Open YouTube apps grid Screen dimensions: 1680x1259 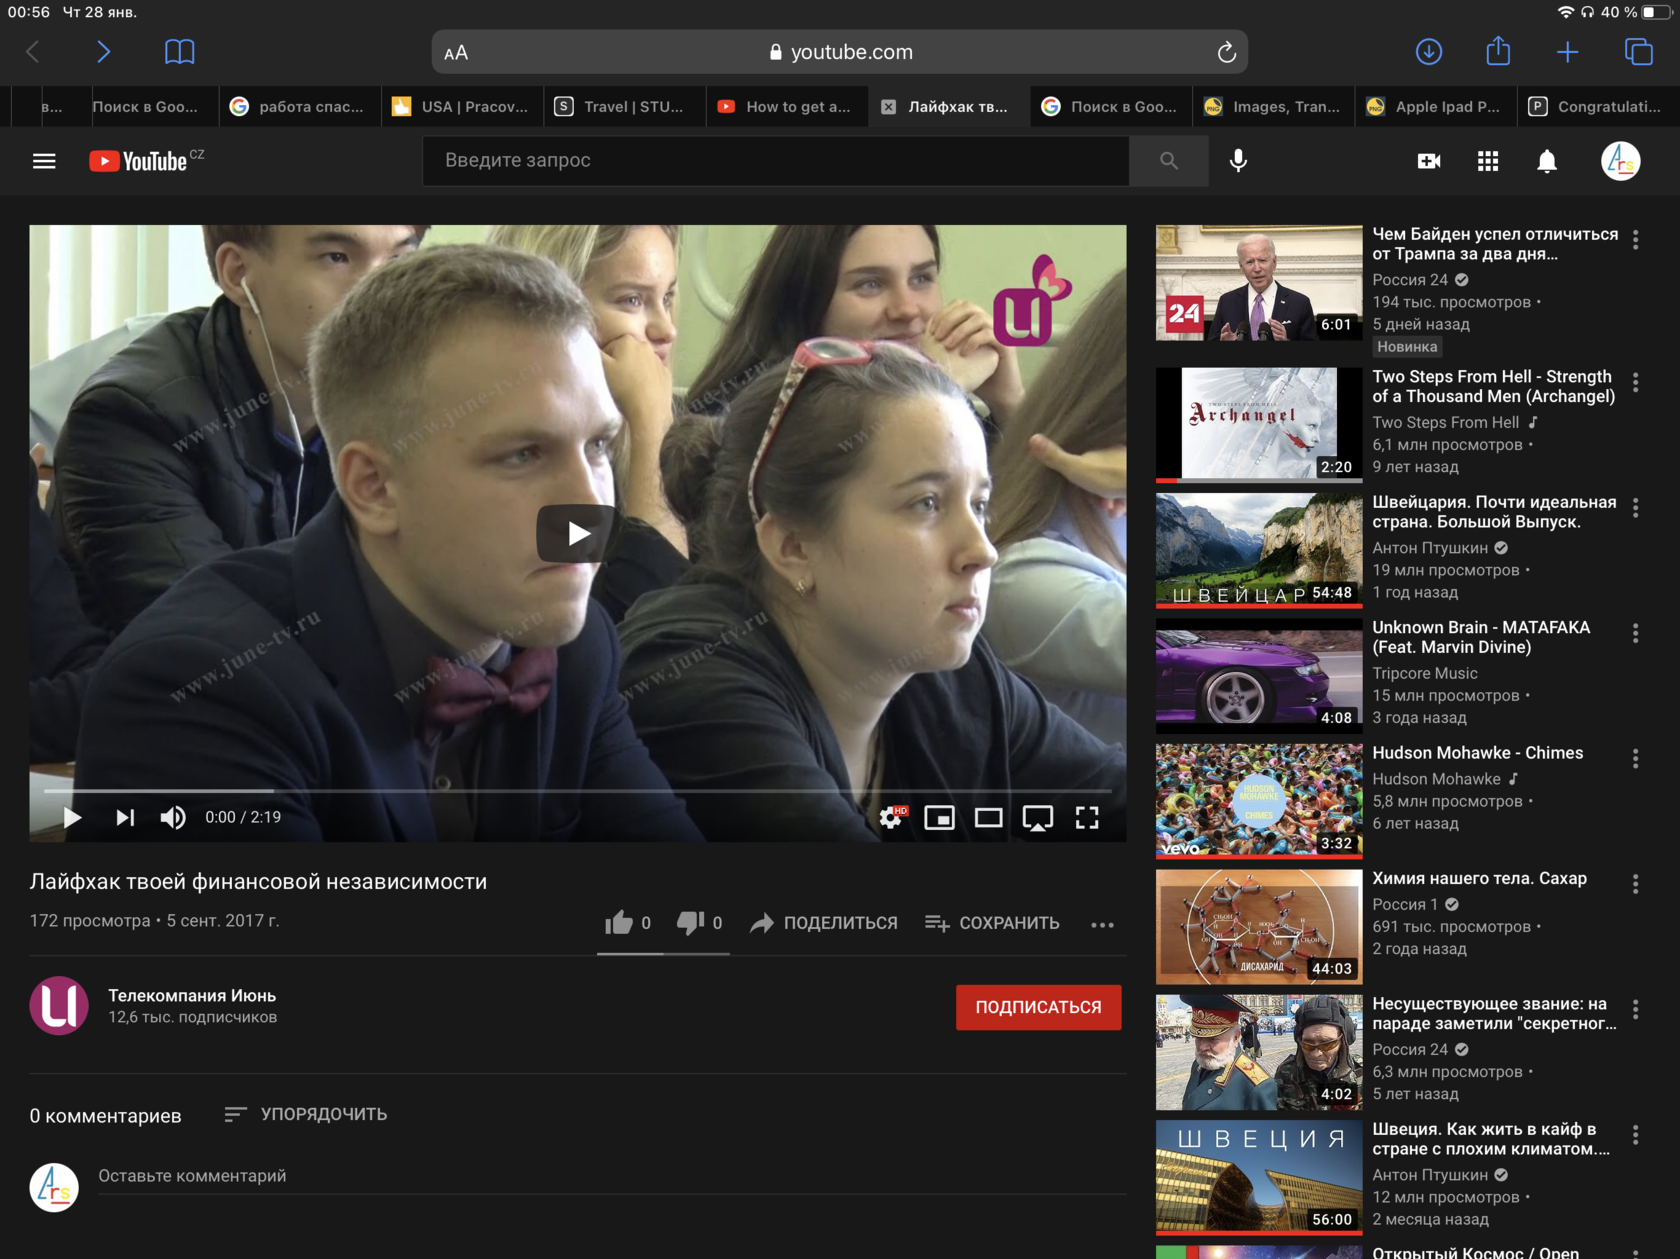point(1488,161)
